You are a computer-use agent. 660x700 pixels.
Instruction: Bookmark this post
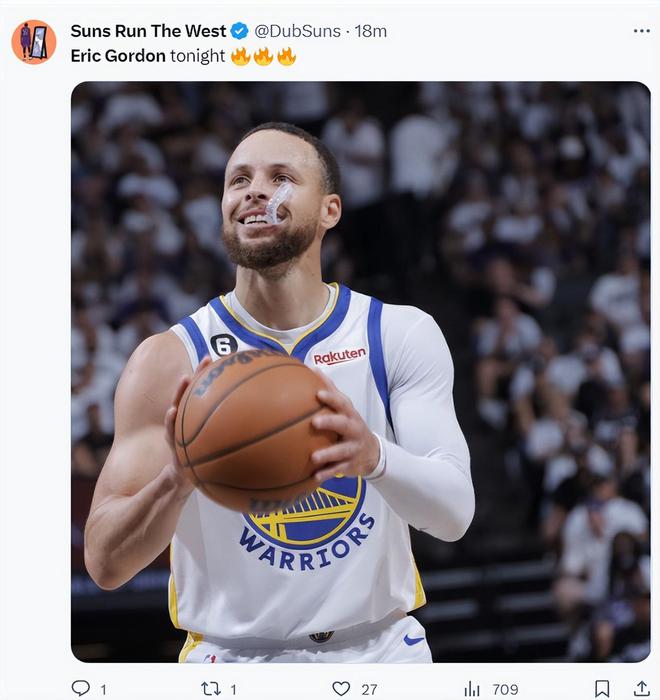(602, 688)
